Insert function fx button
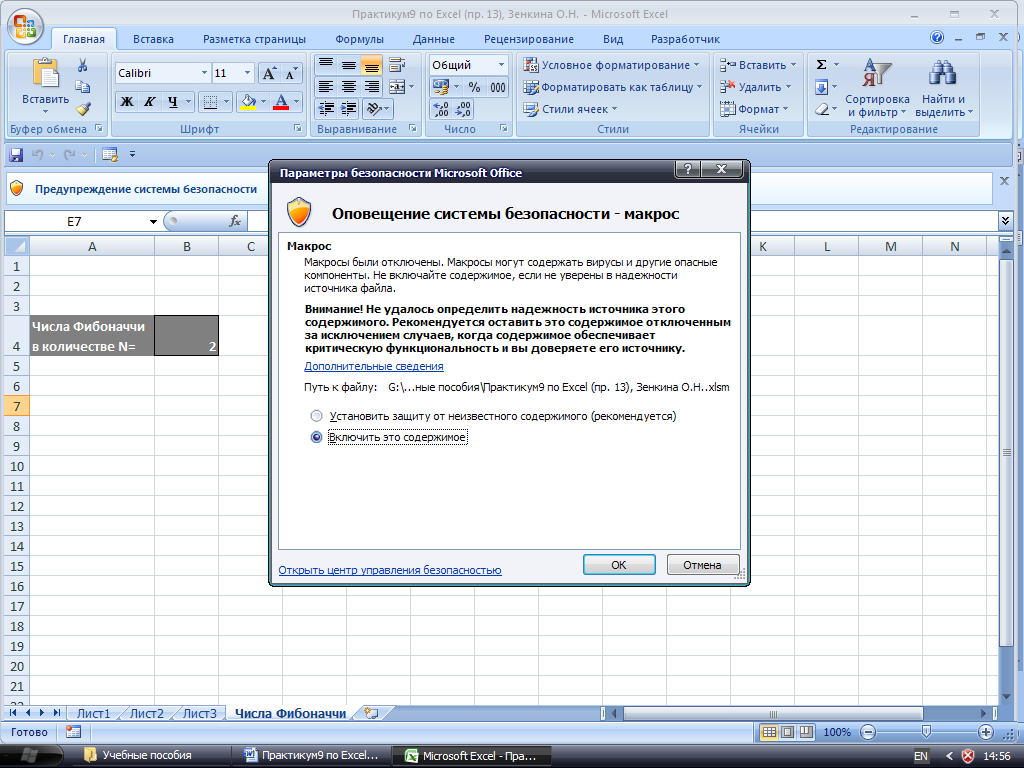 [235, 221]
